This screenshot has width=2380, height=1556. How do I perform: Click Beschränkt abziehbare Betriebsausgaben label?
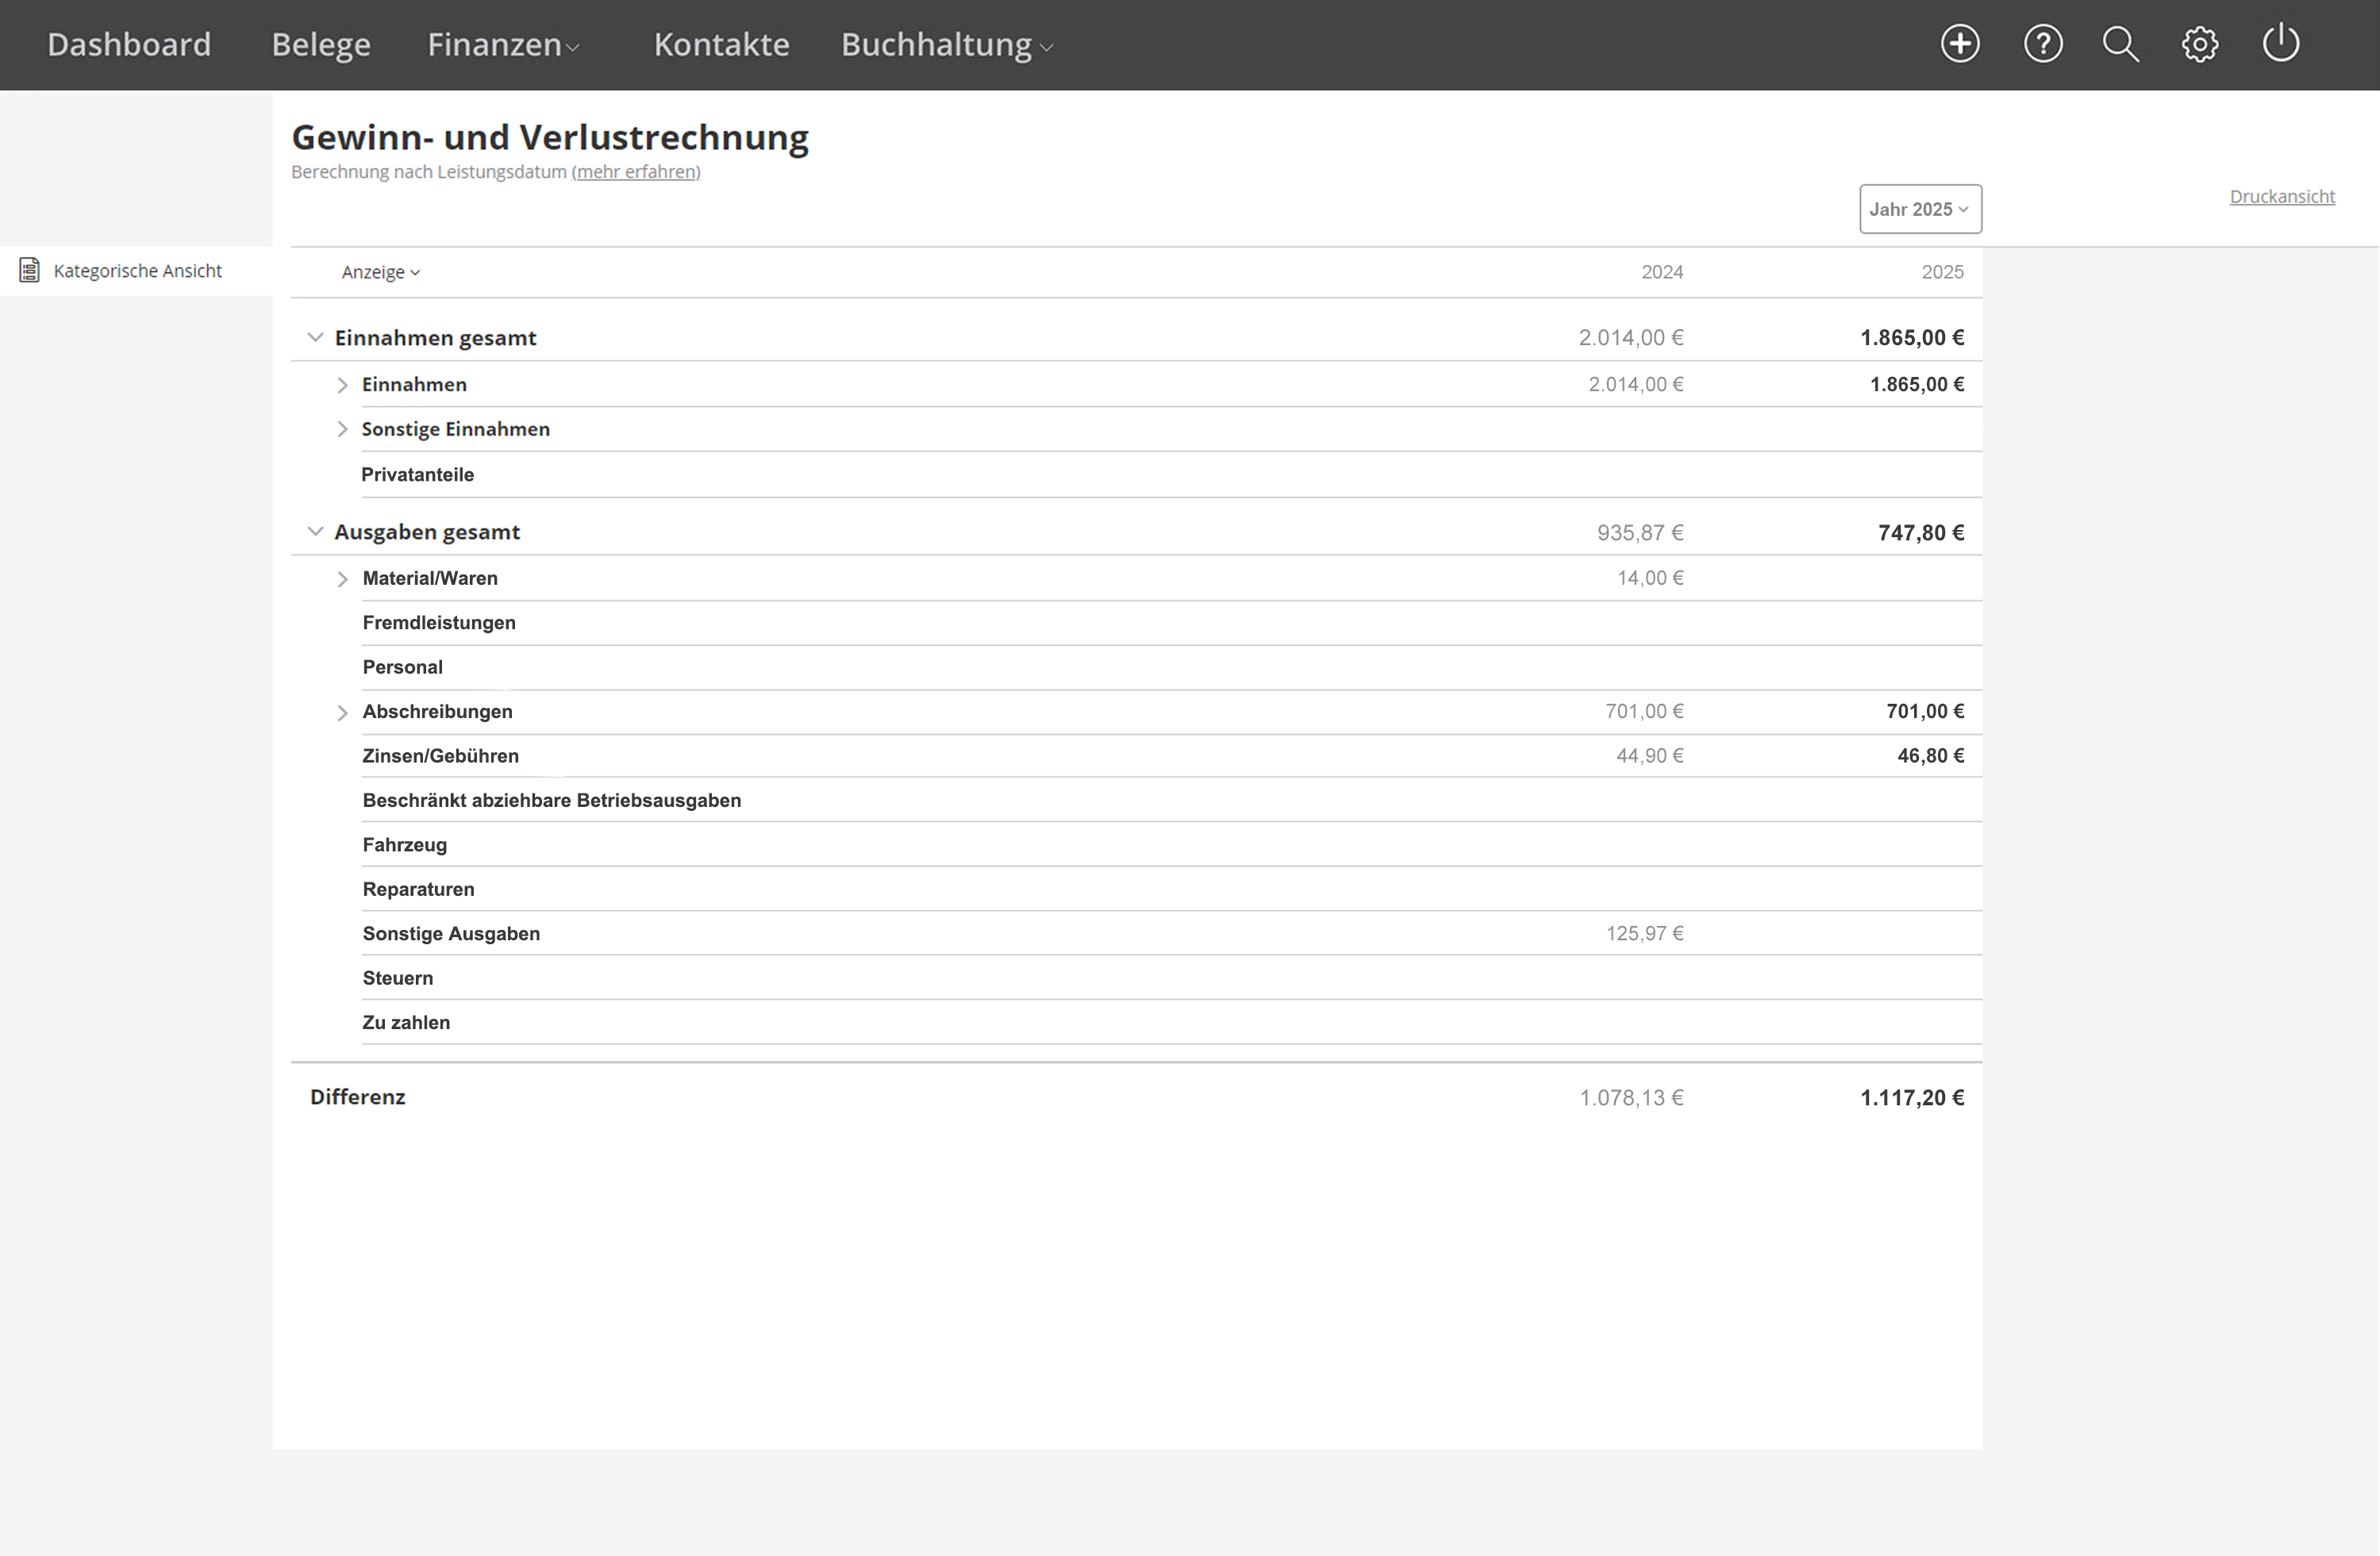click(552, 800)
